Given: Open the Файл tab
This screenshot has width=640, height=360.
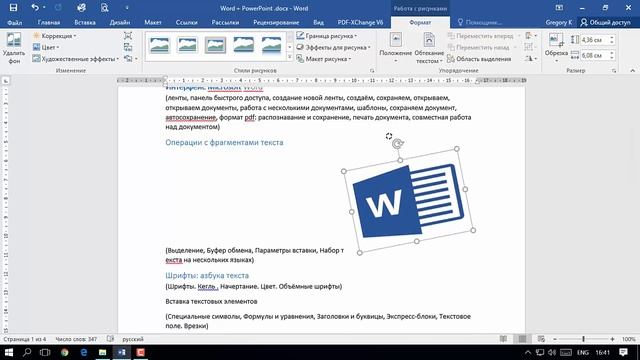Looking at the screenshot, I should [x=15, y=22].
